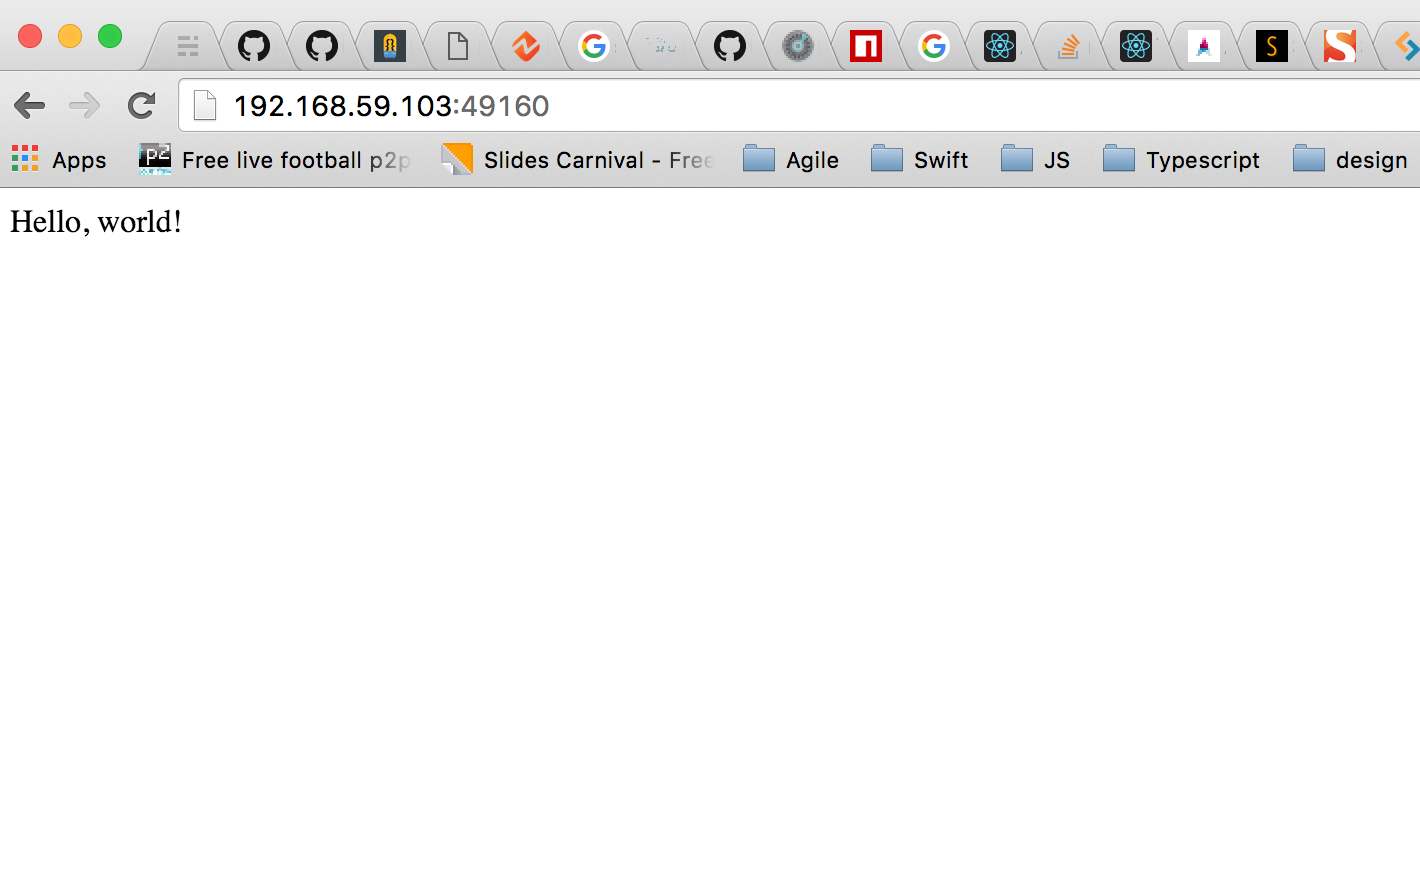Image resolution: width=1420 pixels, height=870 pixels.
Task: Expand the Agile bookmarks folder
Action: click(x=791, y=160)
